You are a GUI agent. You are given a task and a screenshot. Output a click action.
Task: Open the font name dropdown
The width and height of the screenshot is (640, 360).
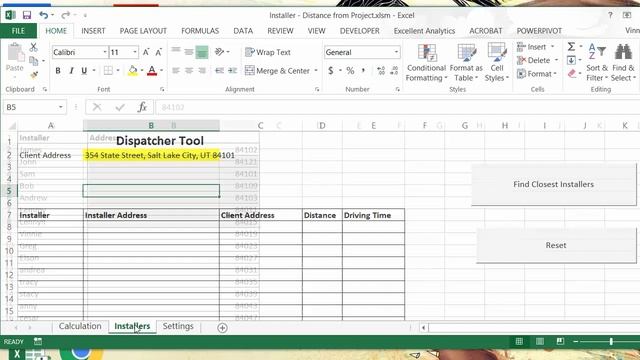[105, 52]
